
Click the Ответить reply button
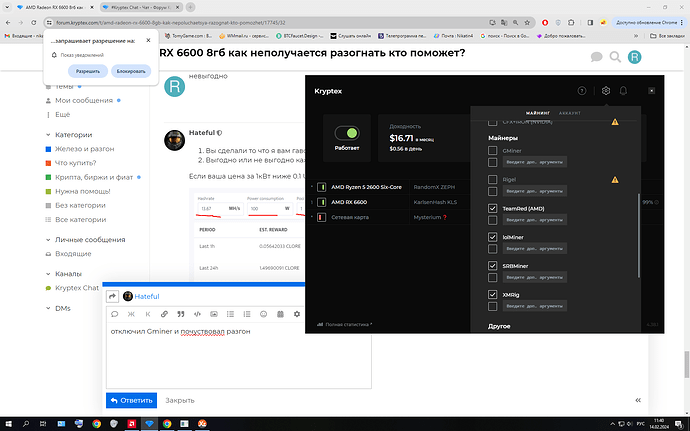131,400
